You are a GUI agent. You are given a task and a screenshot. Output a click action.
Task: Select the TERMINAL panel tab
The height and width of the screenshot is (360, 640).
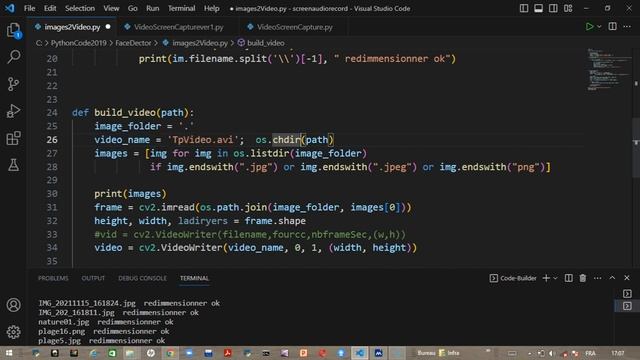pos(194,278)
